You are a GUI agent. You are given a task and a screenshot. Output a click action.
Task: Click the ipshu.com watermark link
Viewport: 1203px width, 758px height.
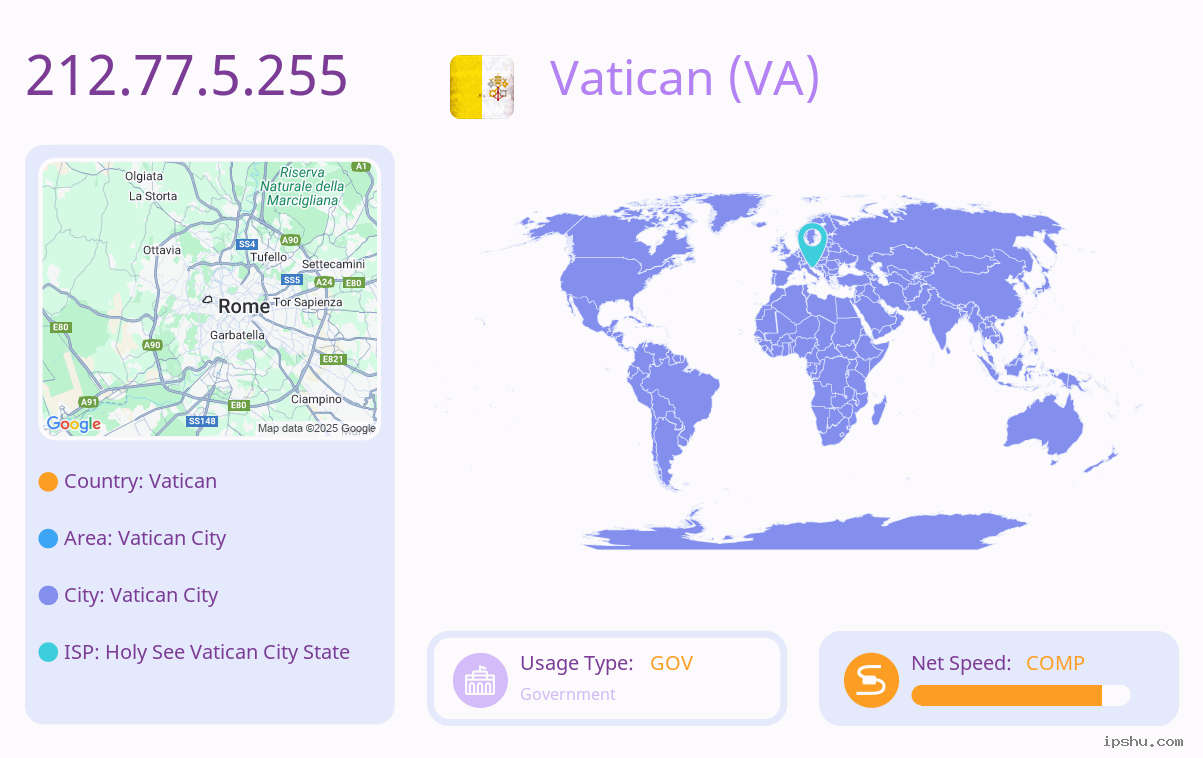coord(1143,741)
